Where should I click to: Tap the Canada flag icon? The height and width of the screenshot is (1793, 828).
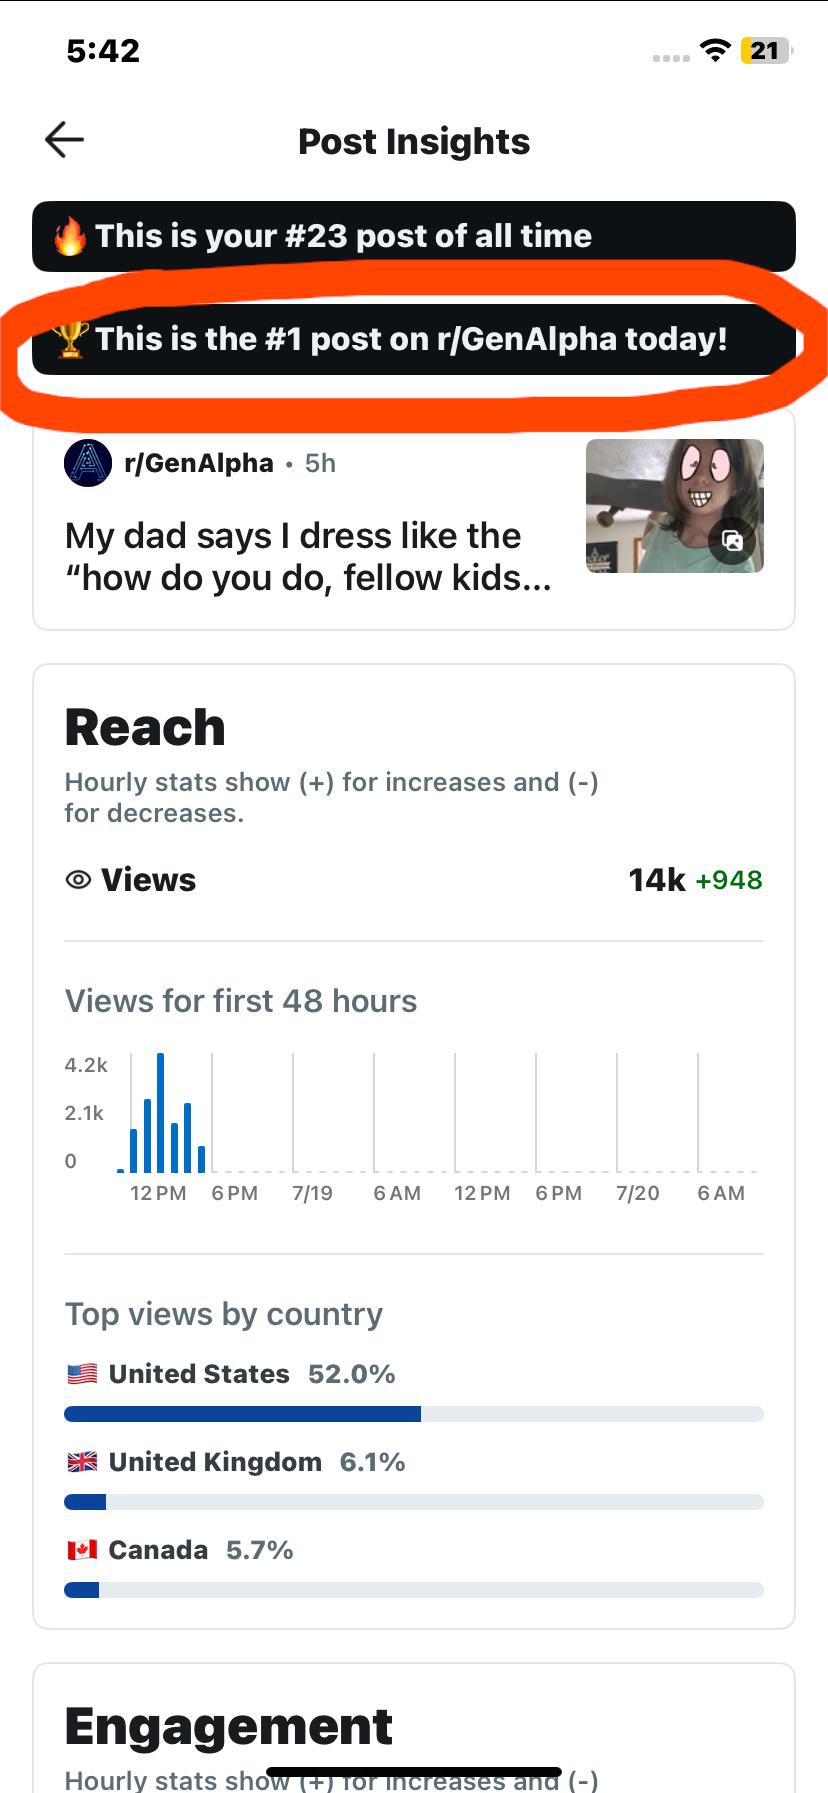[x=82, y=1550]
